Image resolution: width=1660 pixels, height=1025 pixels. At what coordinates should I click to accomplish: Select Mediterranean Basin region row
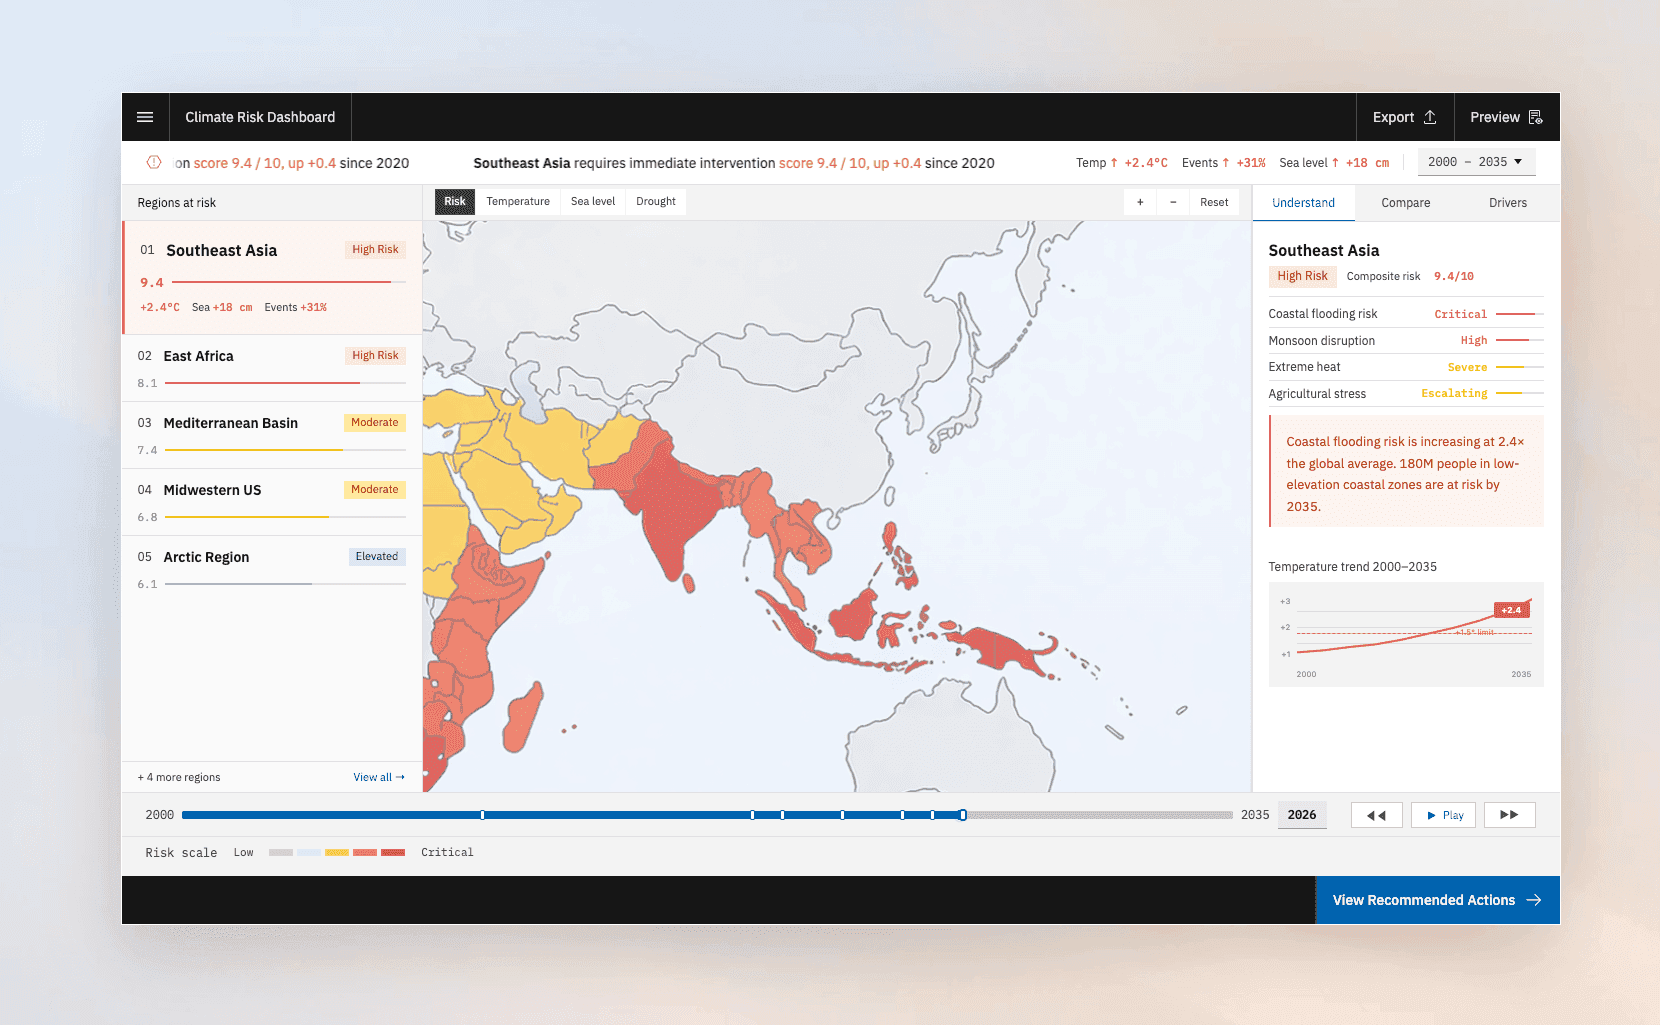click(x=272, y=435)
